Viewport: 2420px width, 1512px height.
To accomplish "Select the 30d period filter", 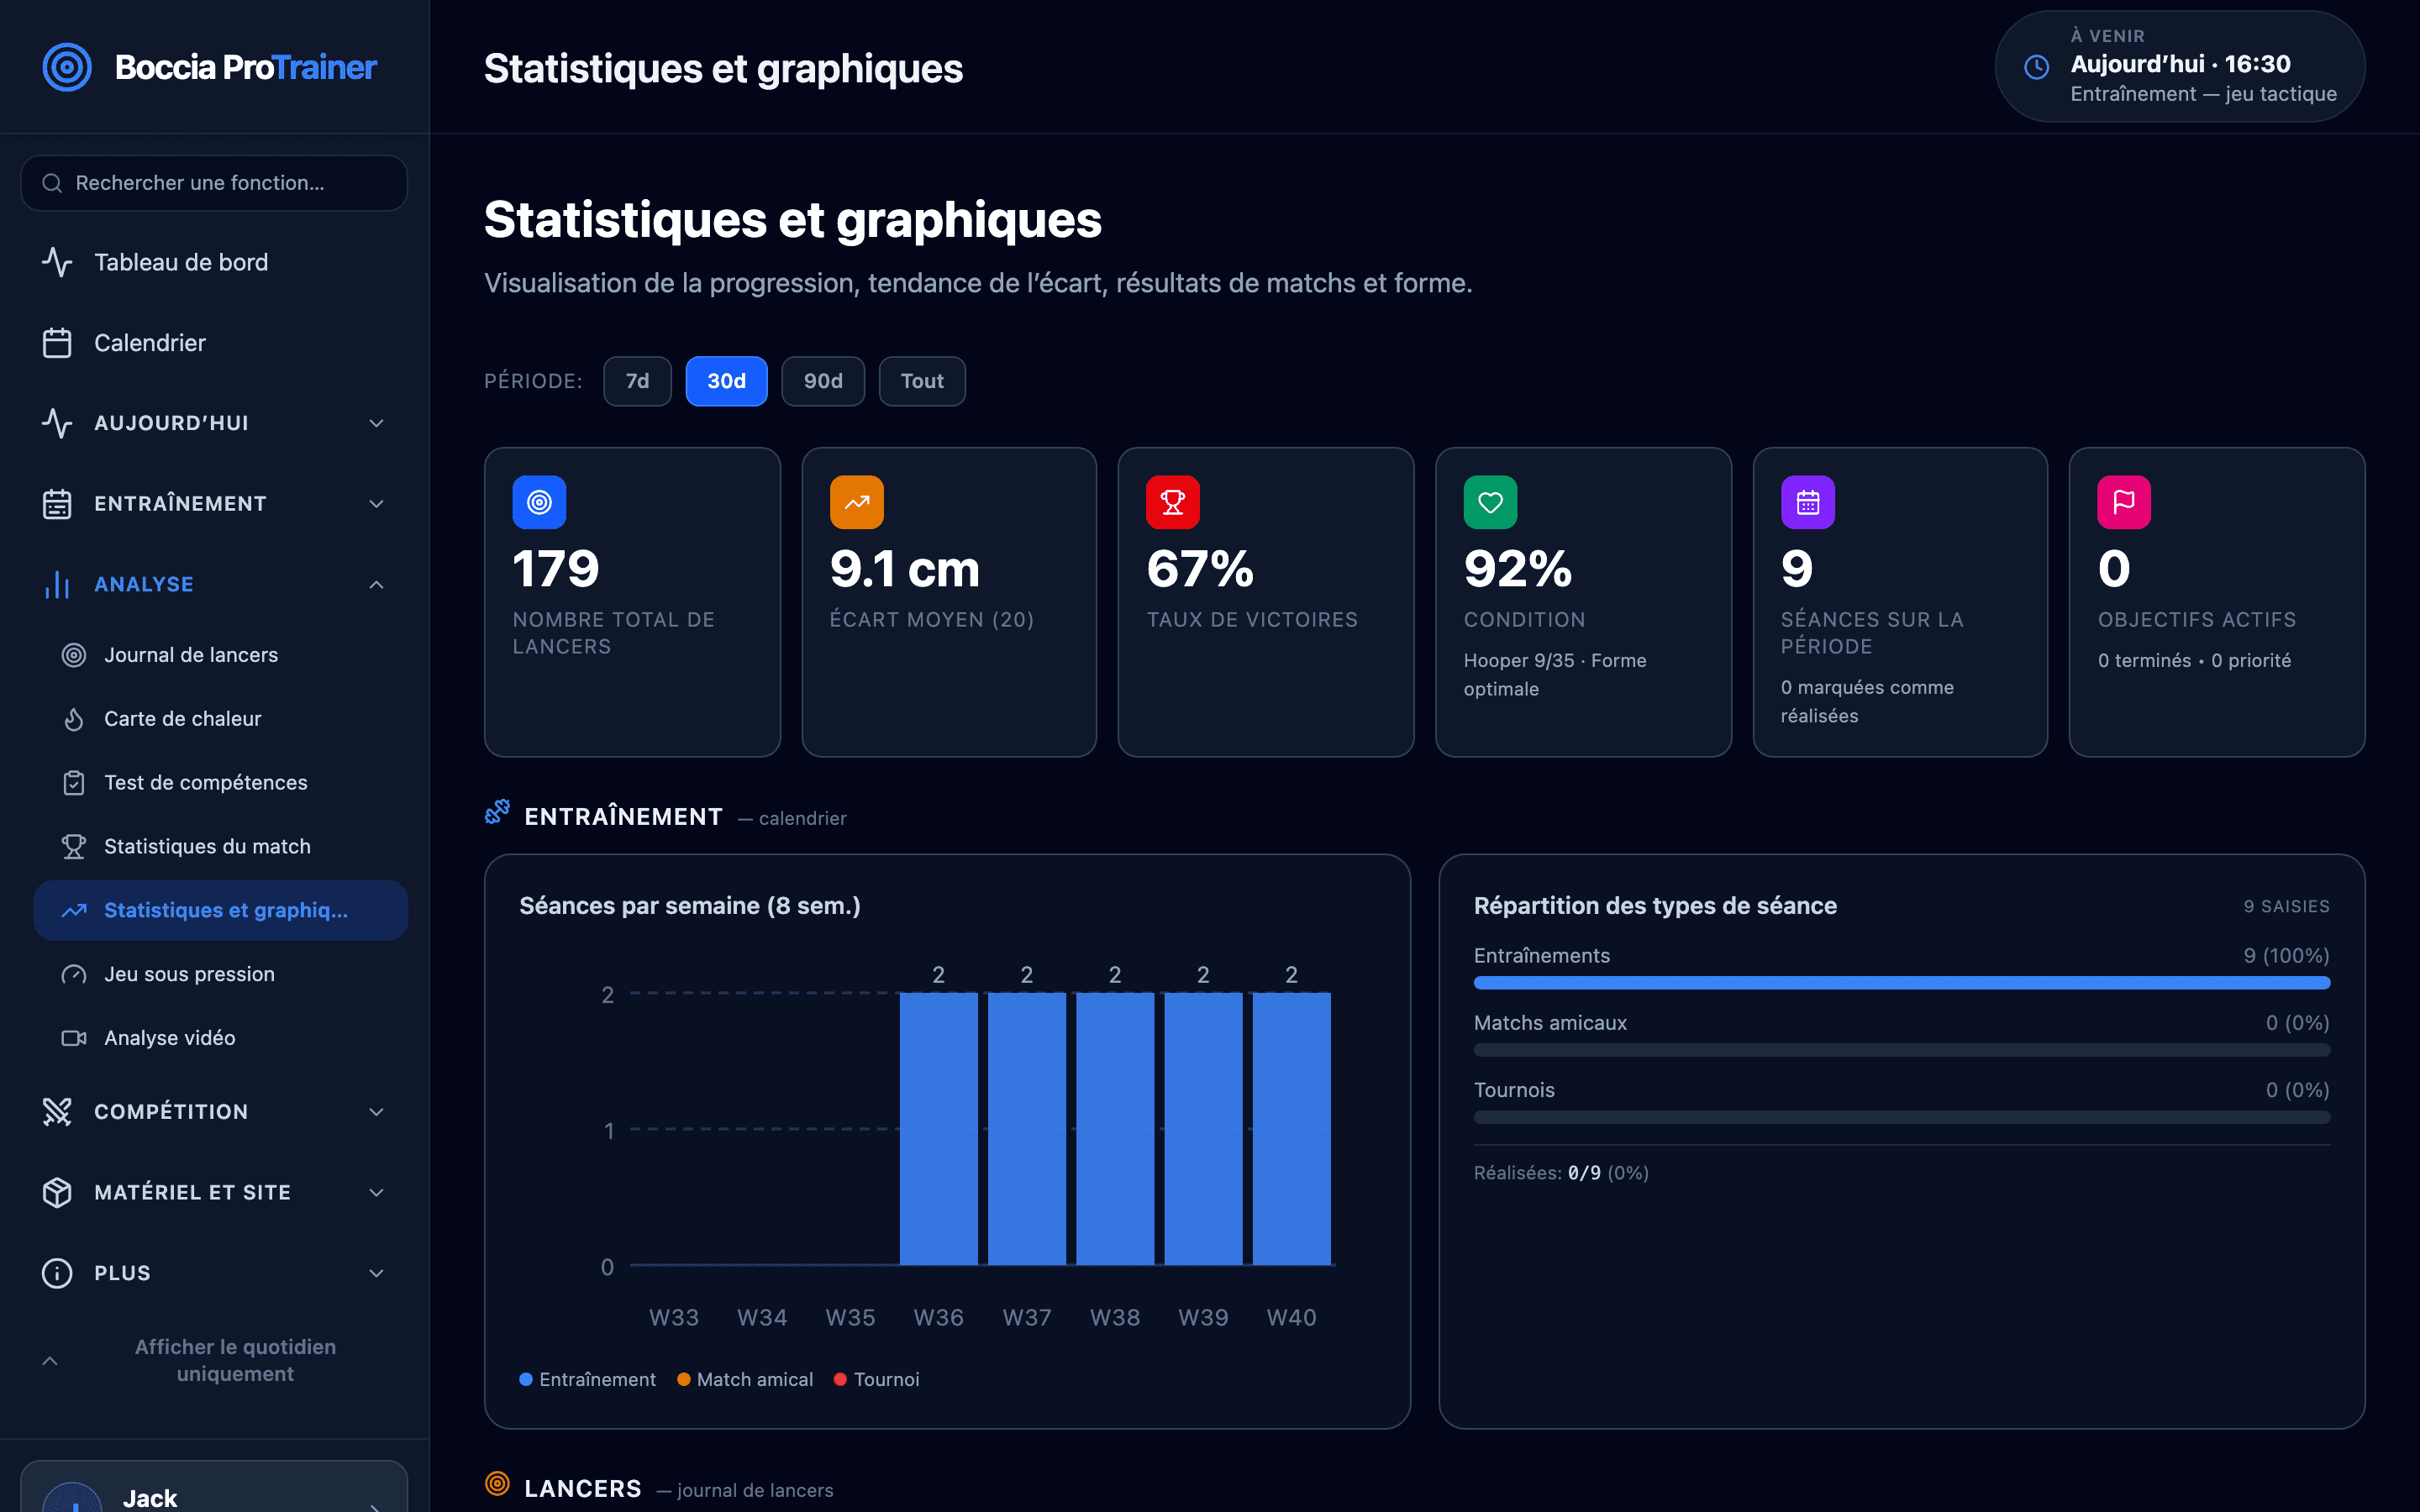I will click(726, 381).
